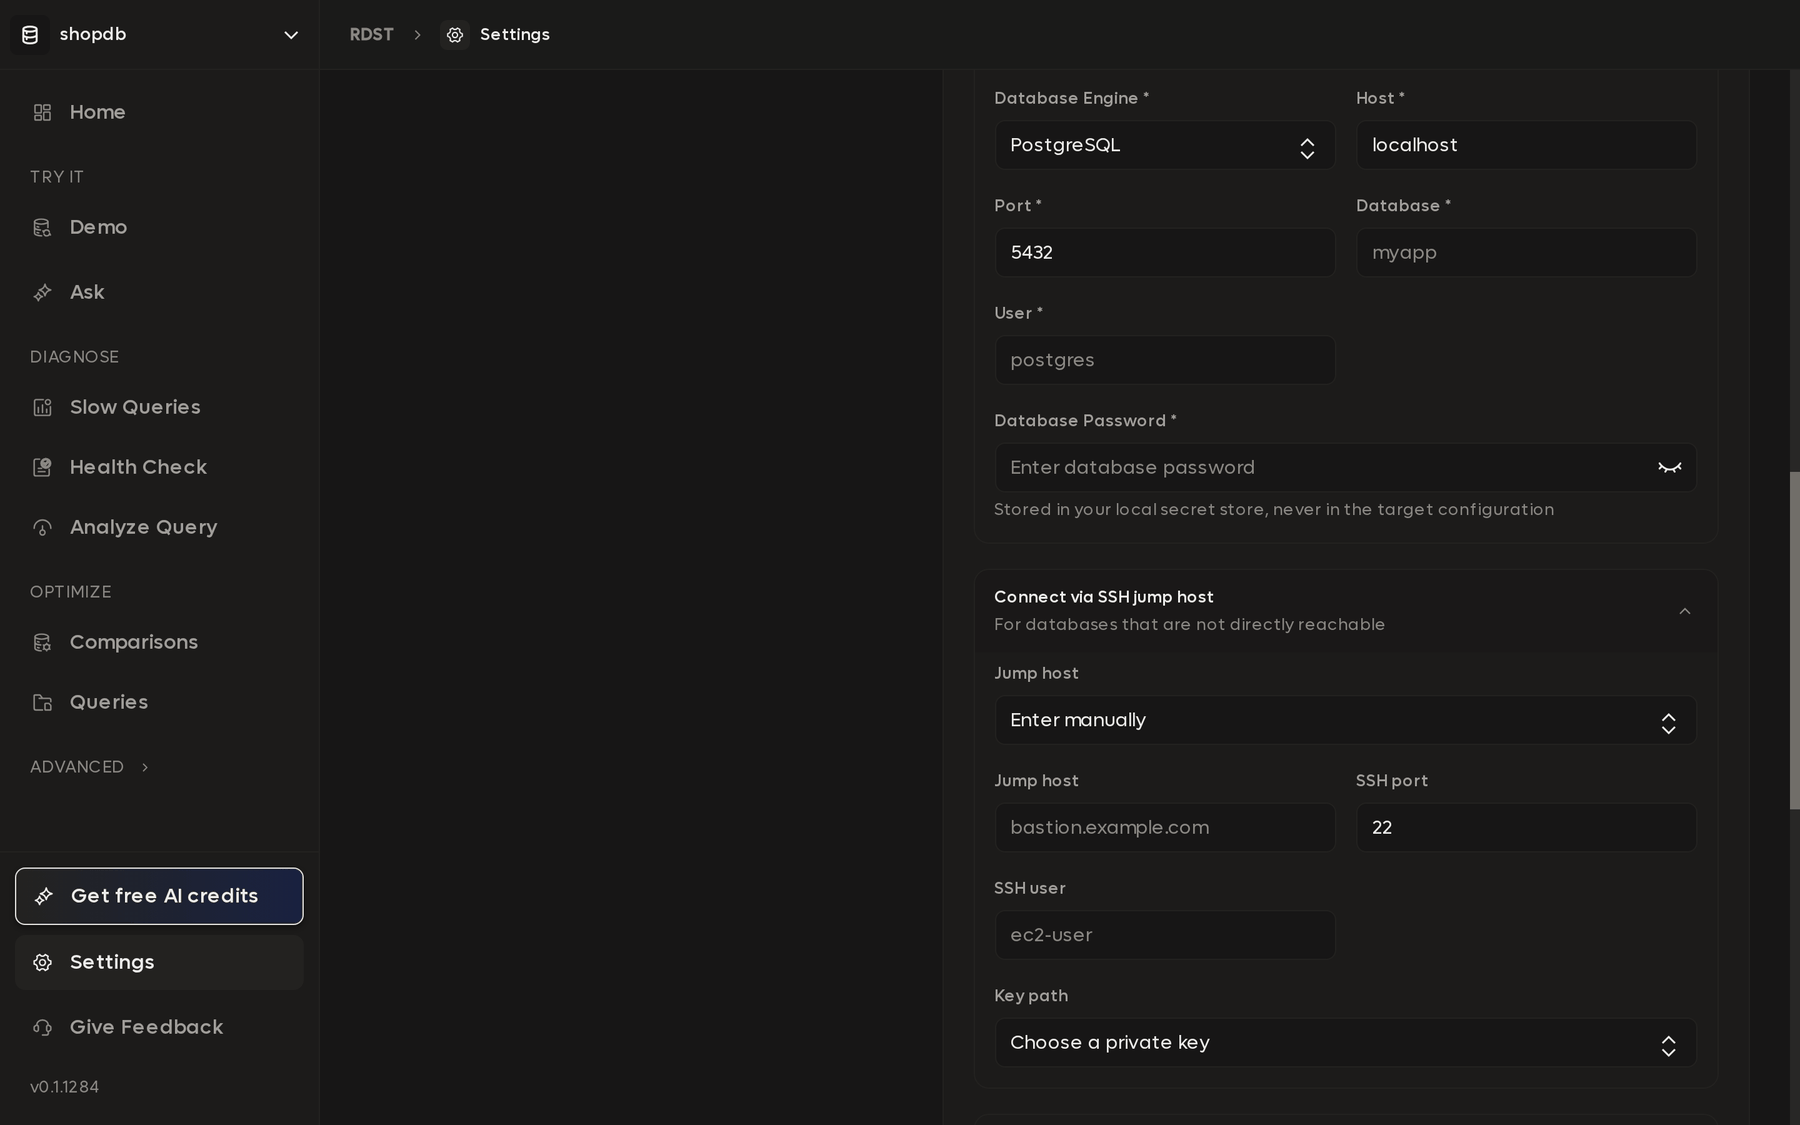
Task: Go to Comparisons
Action: [159, 643]
